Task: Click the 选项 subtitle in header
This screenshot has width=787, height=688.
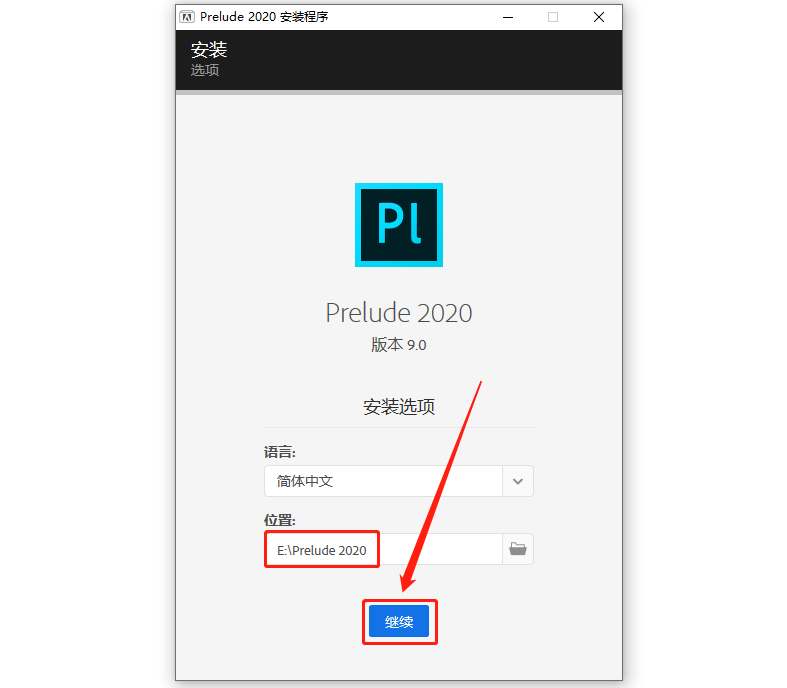Action: click(x=205, y=70)
